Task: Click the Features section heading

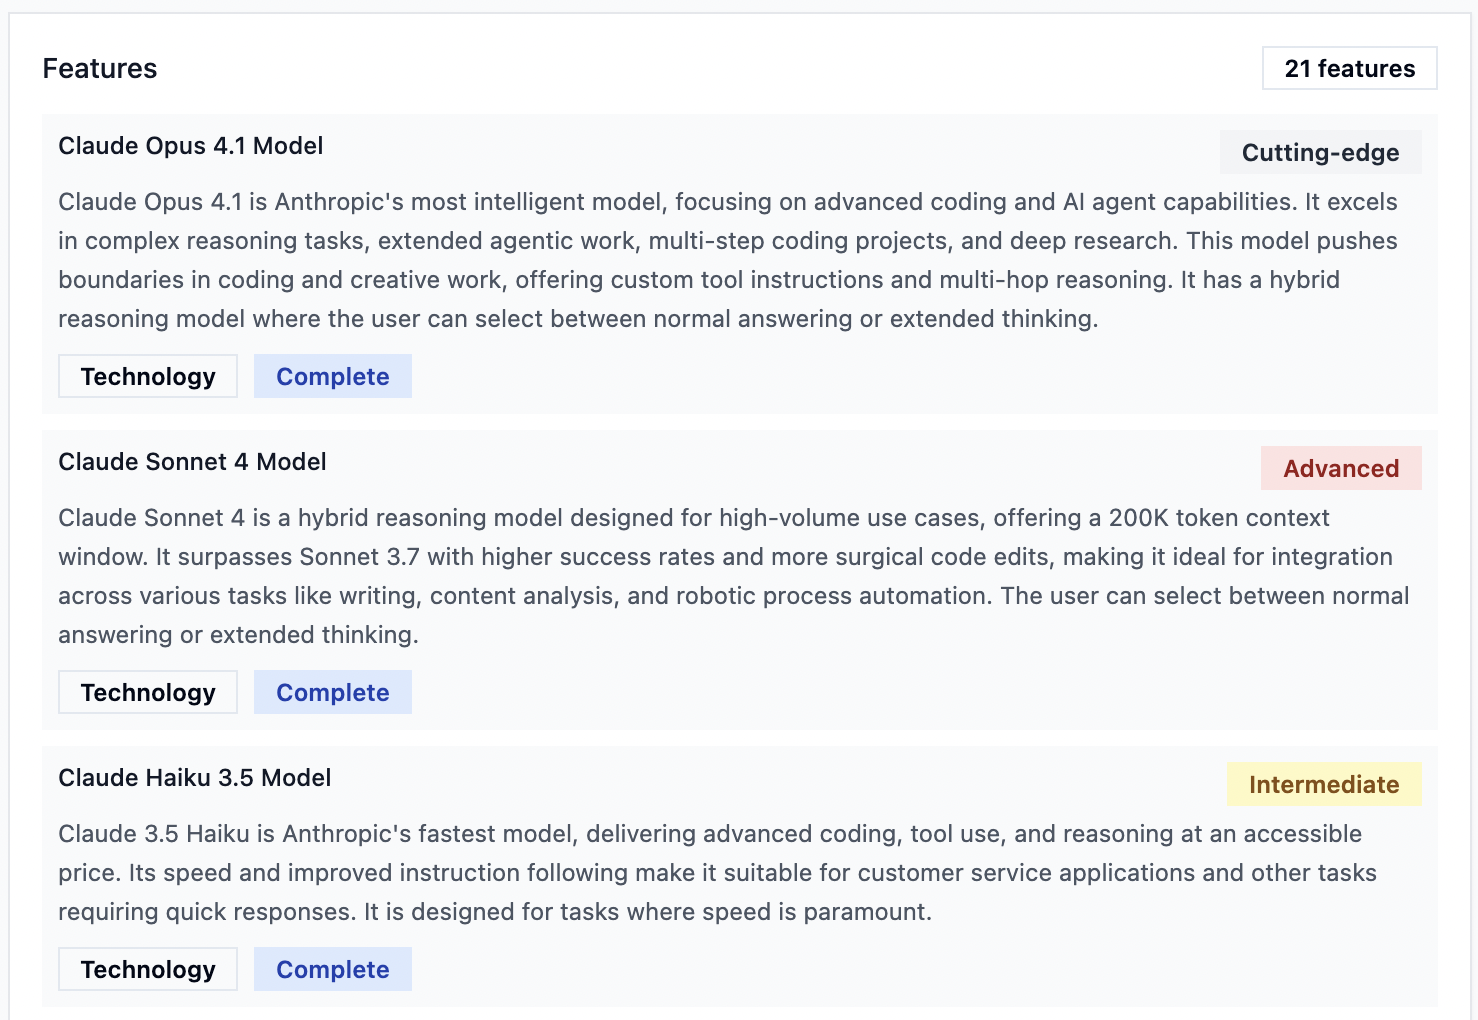Action: coord(99,68)
